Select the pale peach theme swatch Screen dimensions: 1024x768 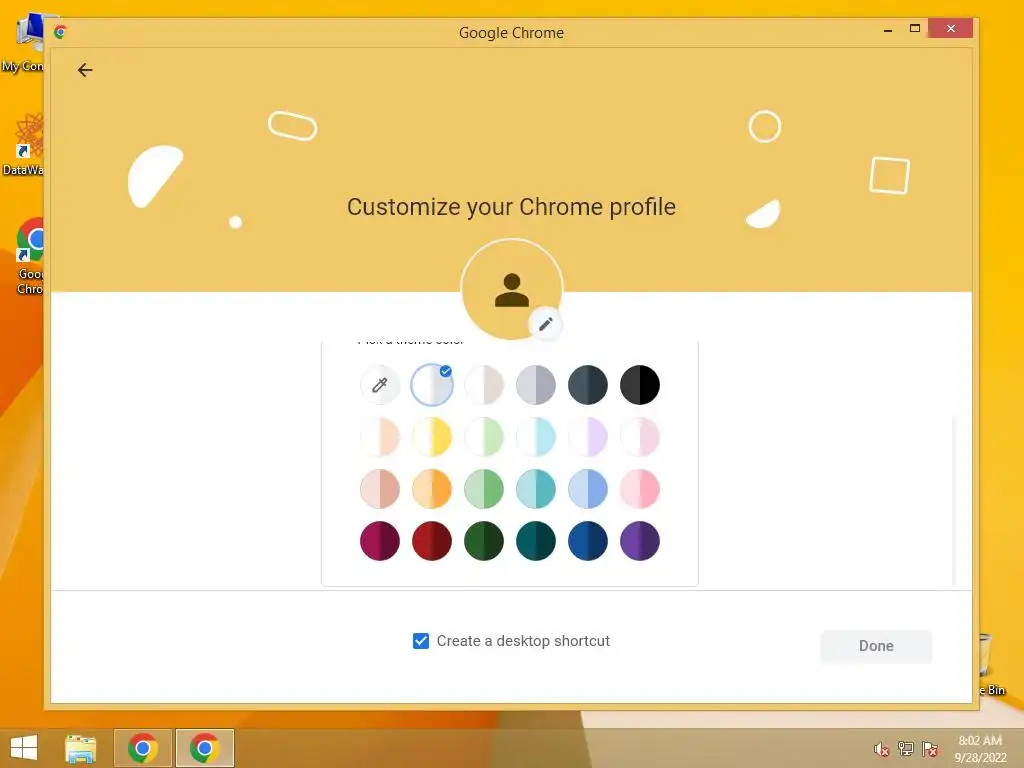coord(379,437)
